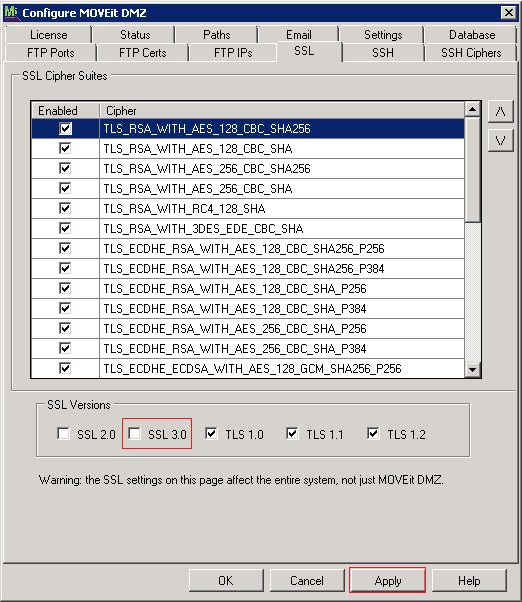Image resolution: width=522 pixels, height=602 pixels.
Task: Uncheck TLS_RSA_WITH_AES_128_CBC_SHA256 cipher
Action: (x=65, y=128)
